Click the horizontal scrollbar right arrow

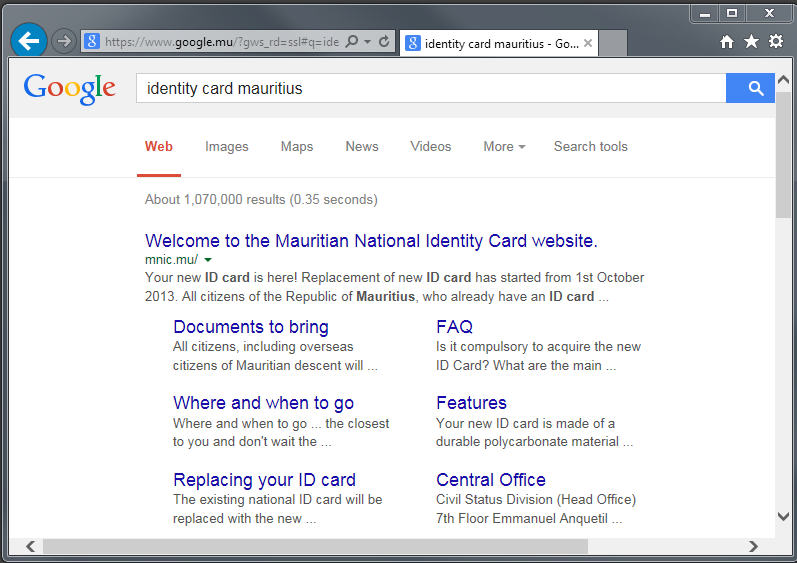(753, 546)
